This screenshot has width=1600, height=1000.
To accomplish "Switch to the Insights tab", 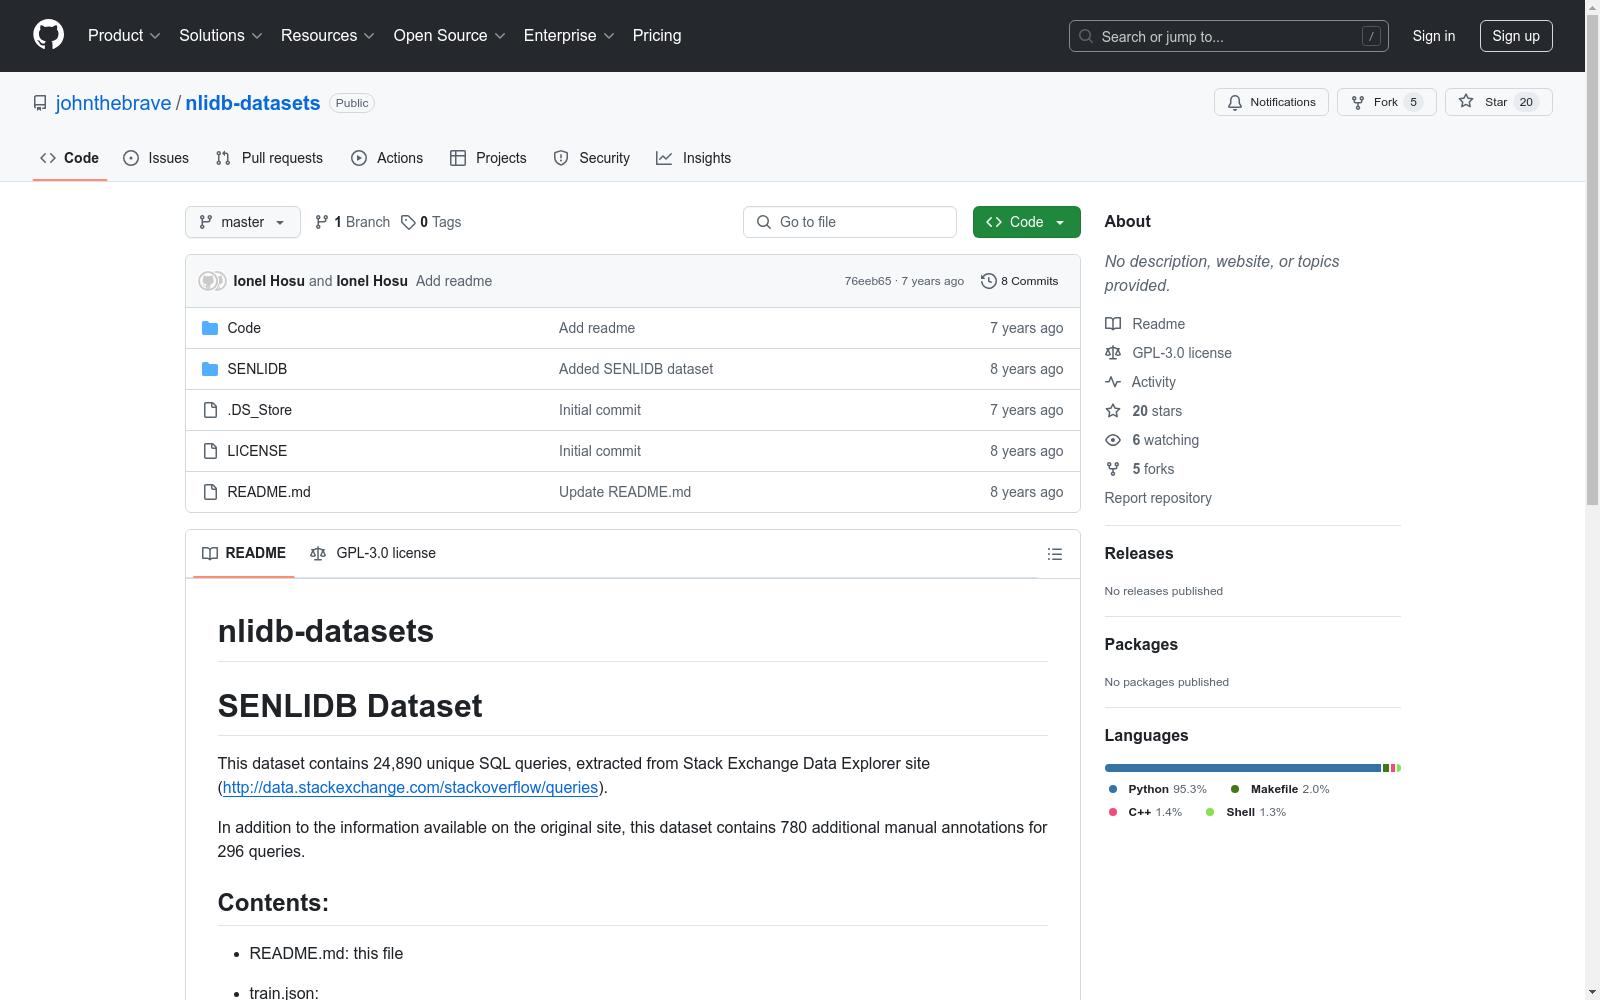I will 693,158.
